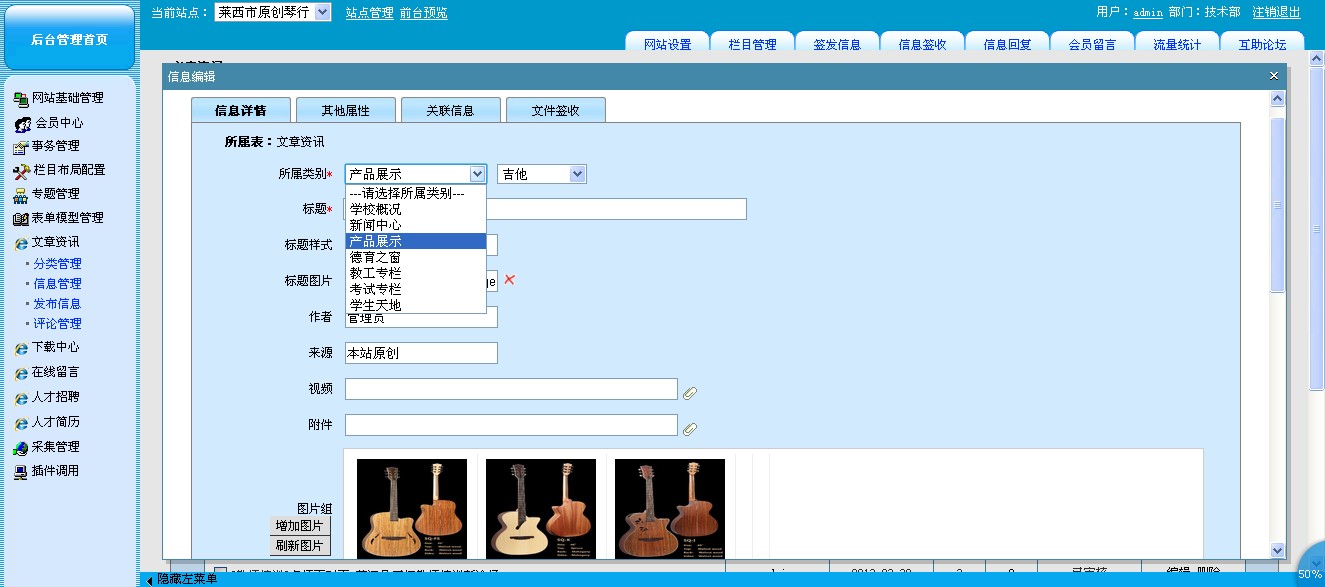
Task: Open 会员中心 via its sidebar icon
Action: [x=22, y=124]
